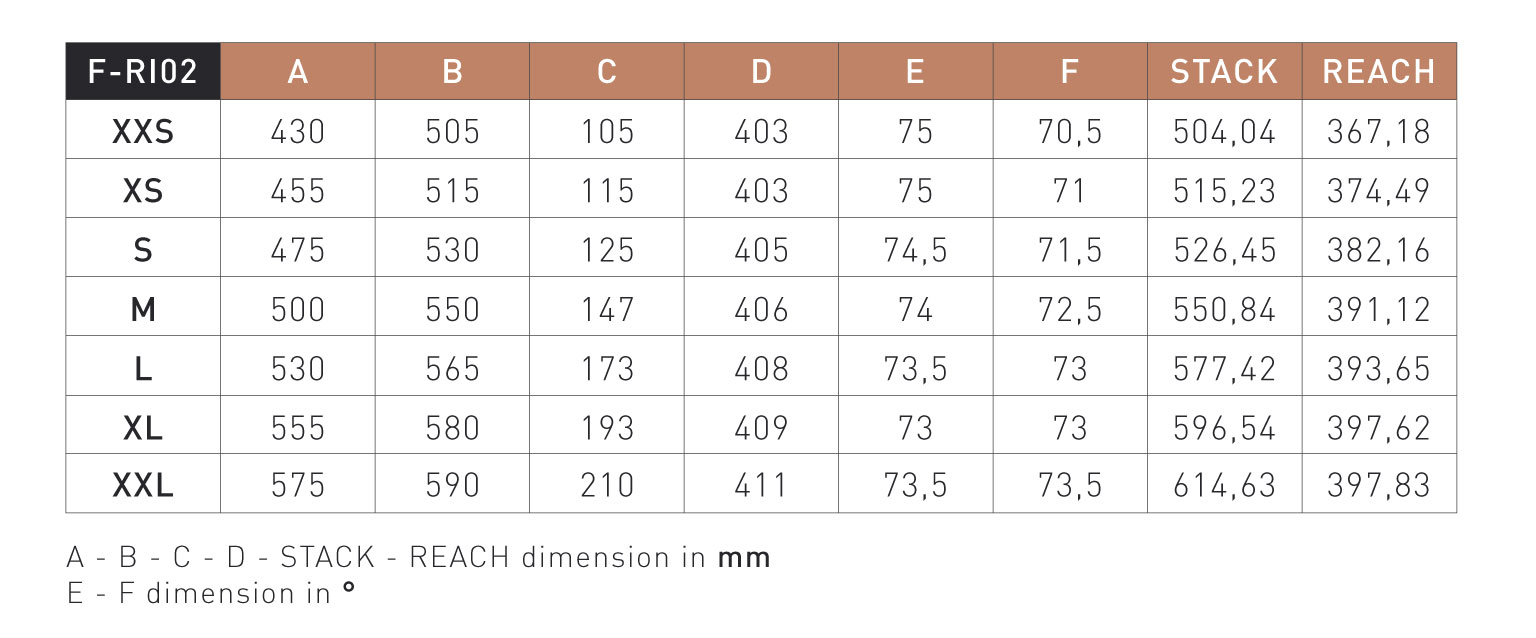Select the M size row label
The height and width of the screenshot is (638, 1536).
pyautogui.click(x=143, y=309)
